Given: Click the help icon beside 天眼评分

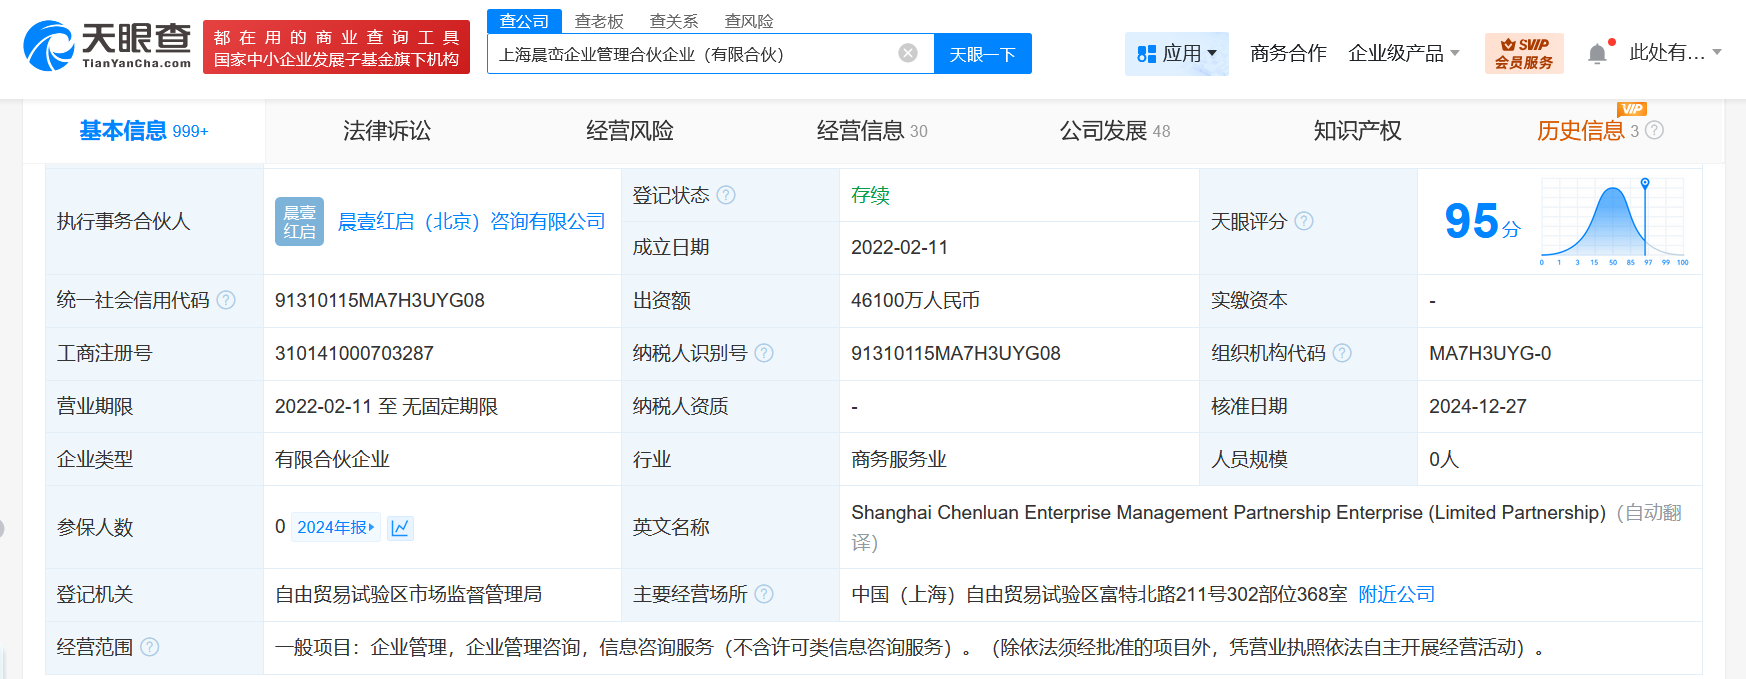Looking at the screenshot, I should pos(1304,221).
